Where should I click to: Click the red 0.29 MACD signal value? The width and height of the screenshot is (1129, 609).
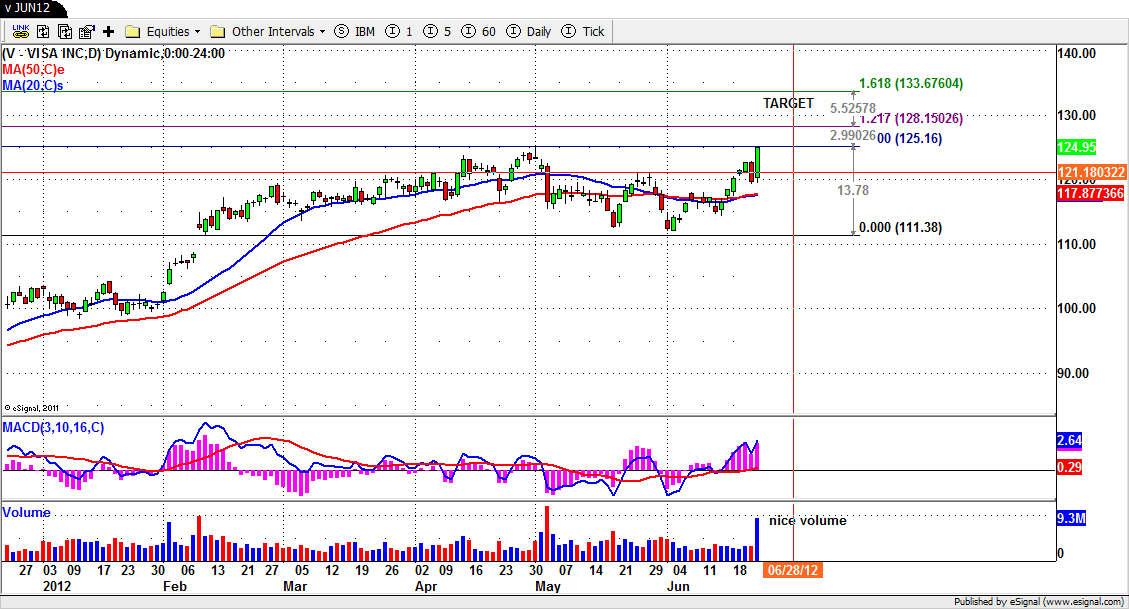pos(1069,467)
